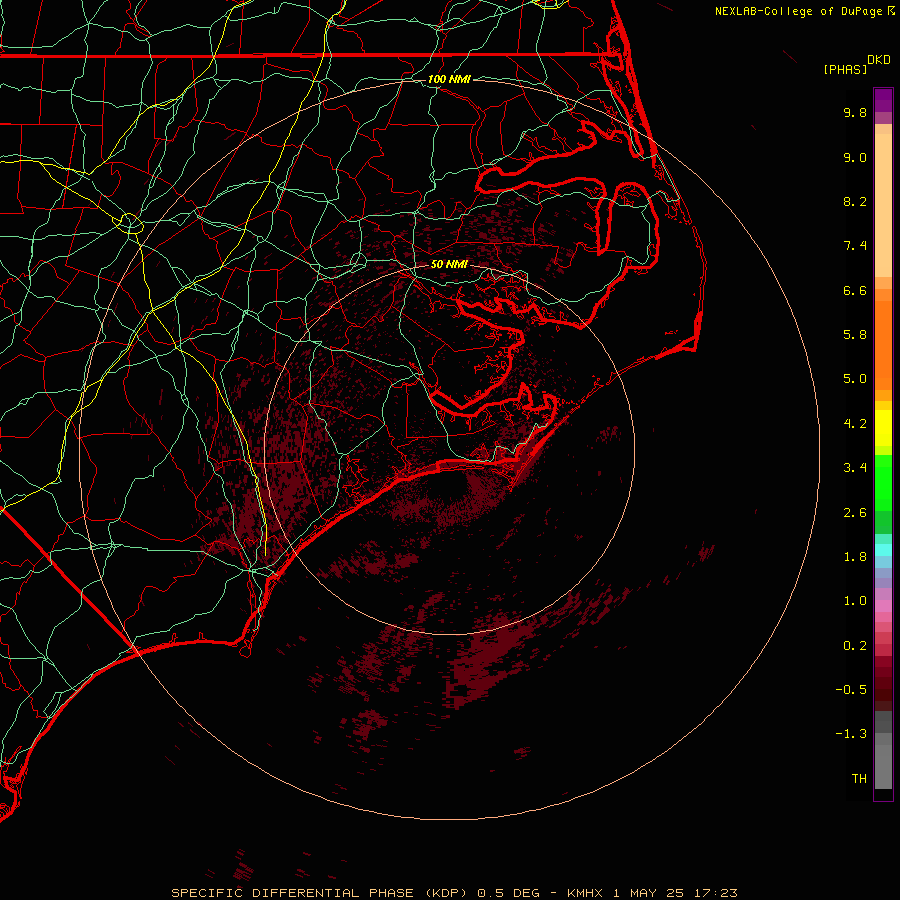Select the 50 NMI range ring label
The height and width of the screenshot is (900, 900).
point(449,264)
